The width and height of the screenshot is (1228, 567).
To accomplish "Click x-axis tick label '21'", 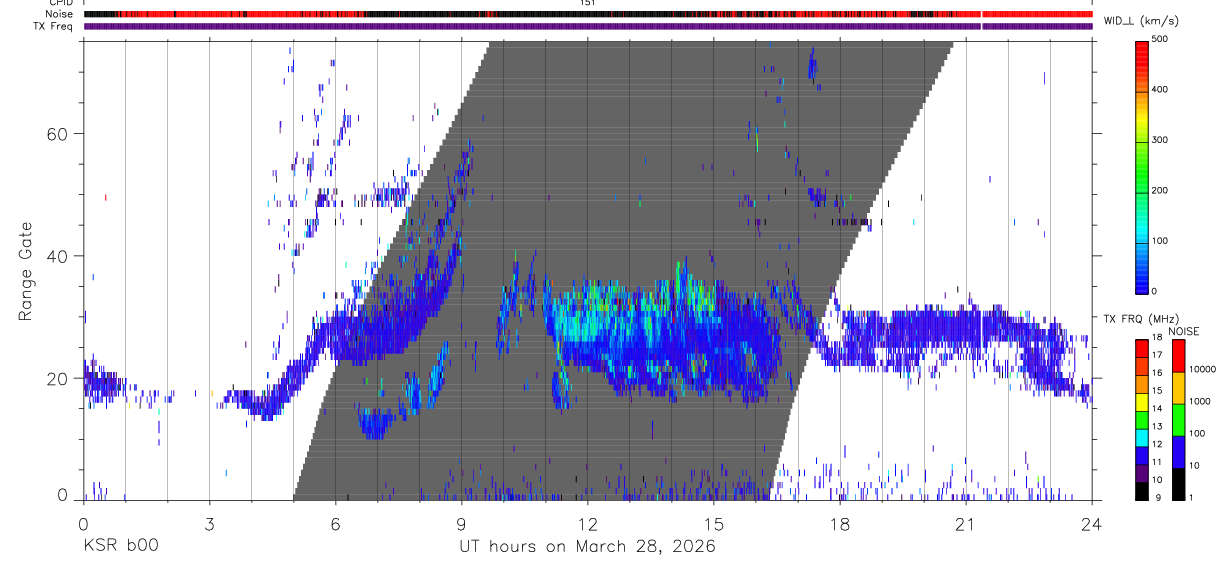I will (x=966, y=524).
